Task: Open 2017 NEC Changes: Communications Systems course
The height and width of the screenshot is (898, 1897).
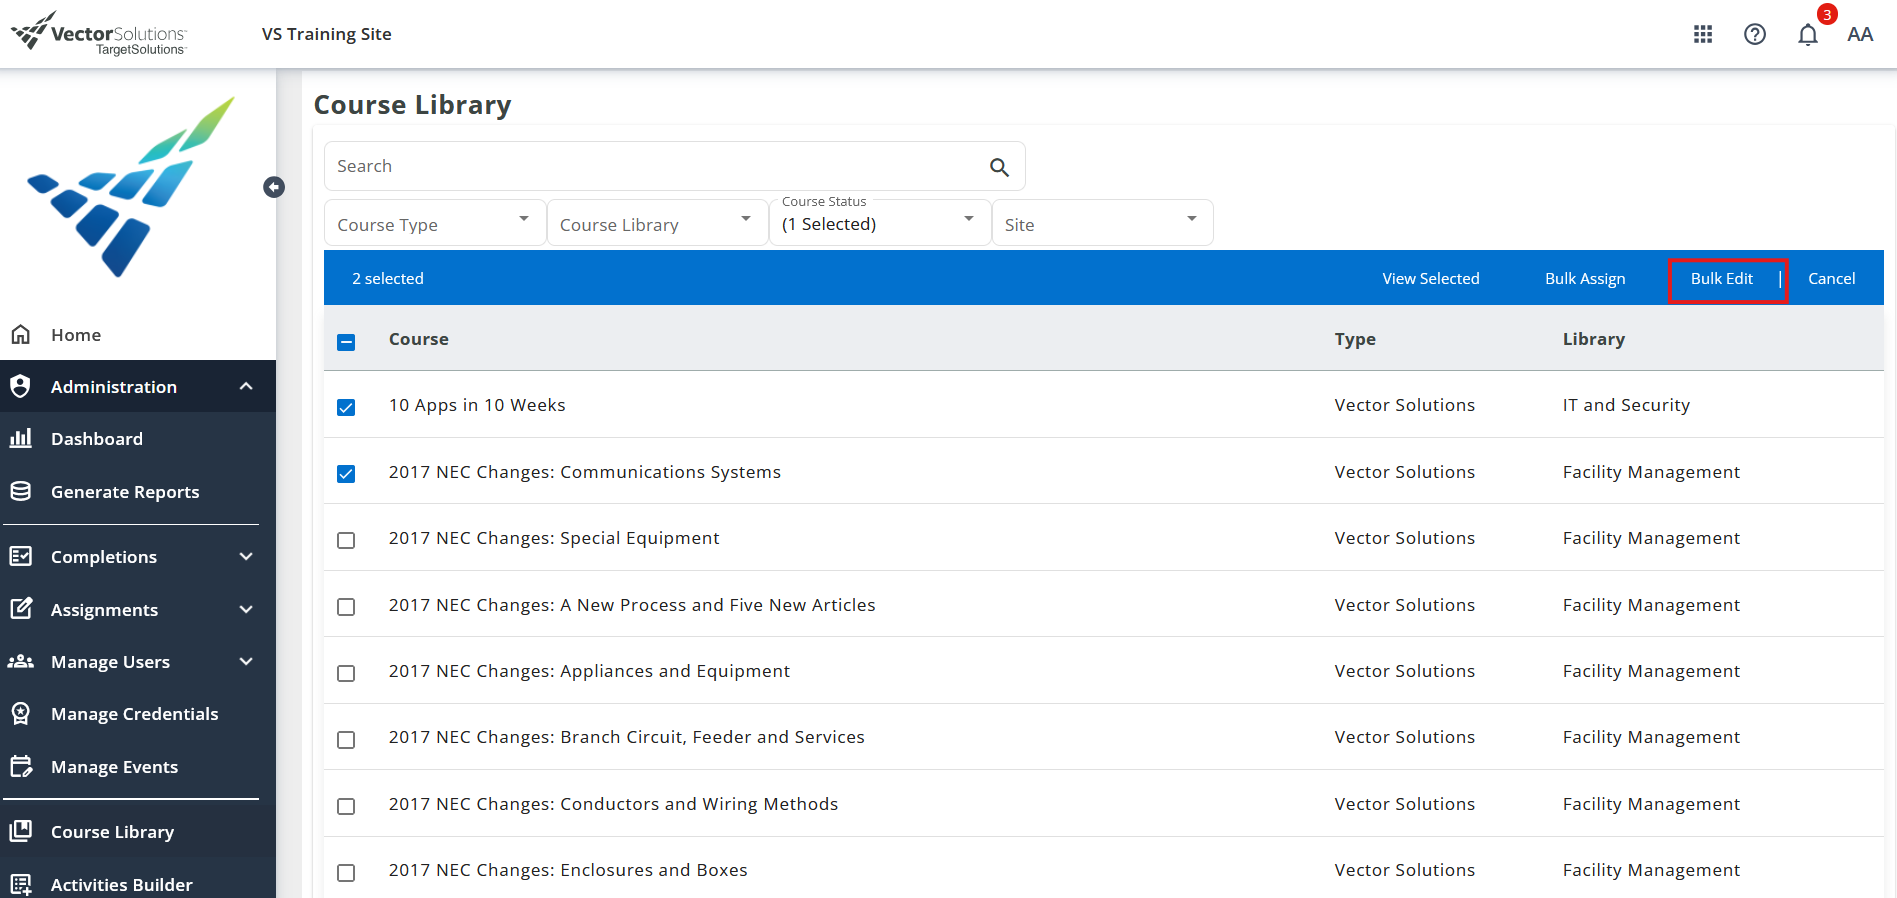Action: tap(584, 472)
